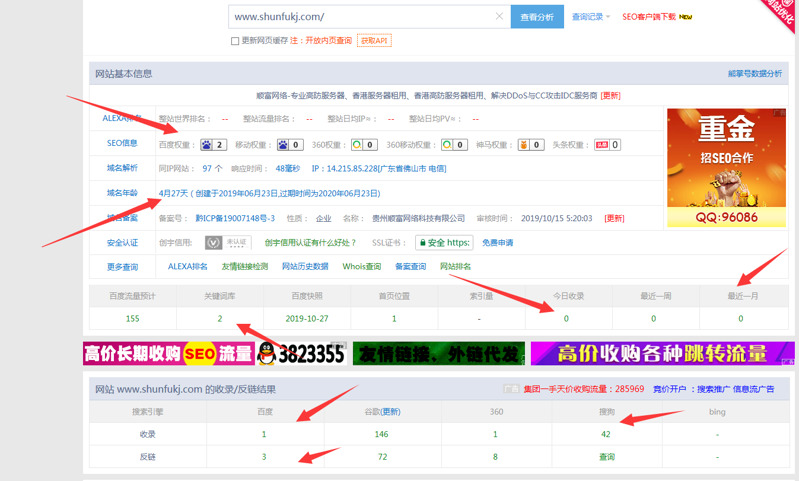Select the 域名解析 row label

tap(122, 168)
